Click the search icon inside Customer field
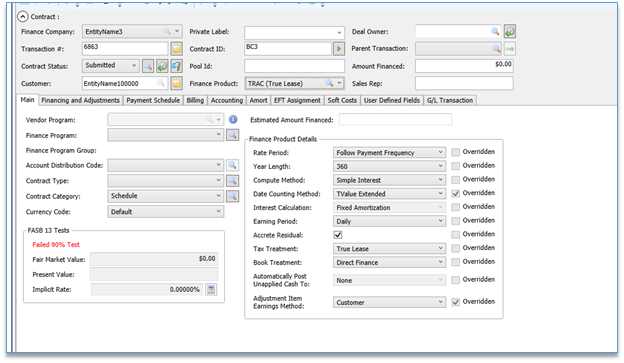 tap(161, 83)
